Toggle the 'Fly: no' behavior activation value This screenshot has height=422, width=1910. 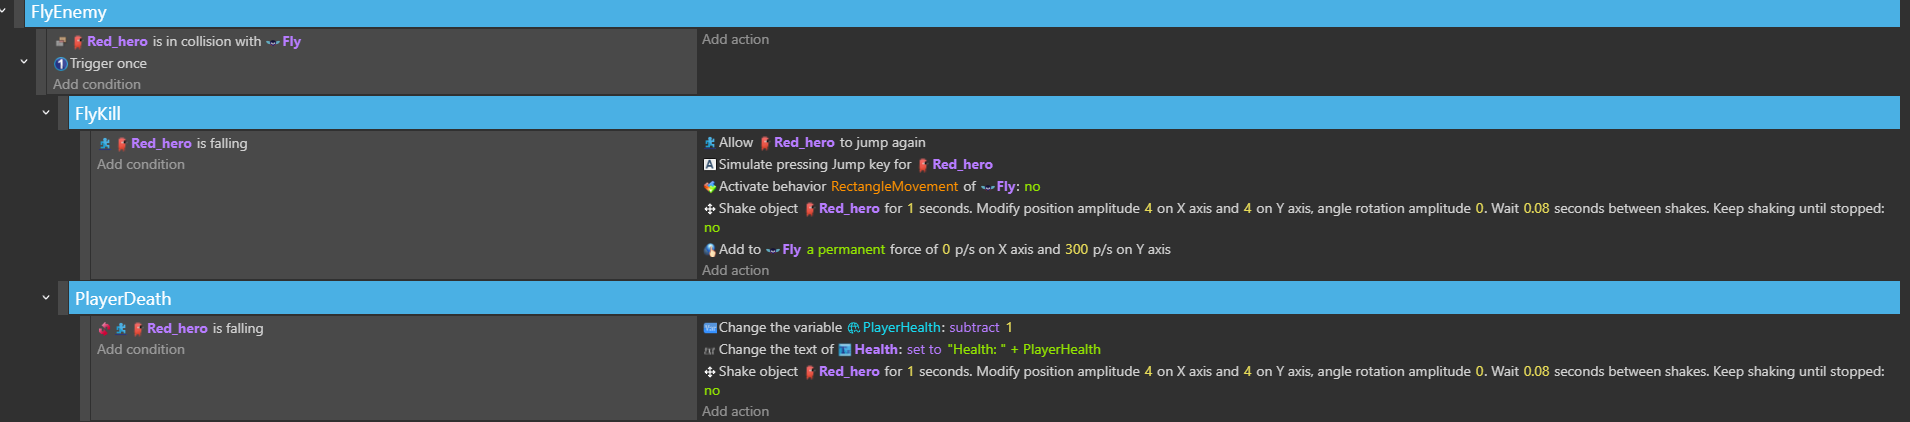(1032, 187)
